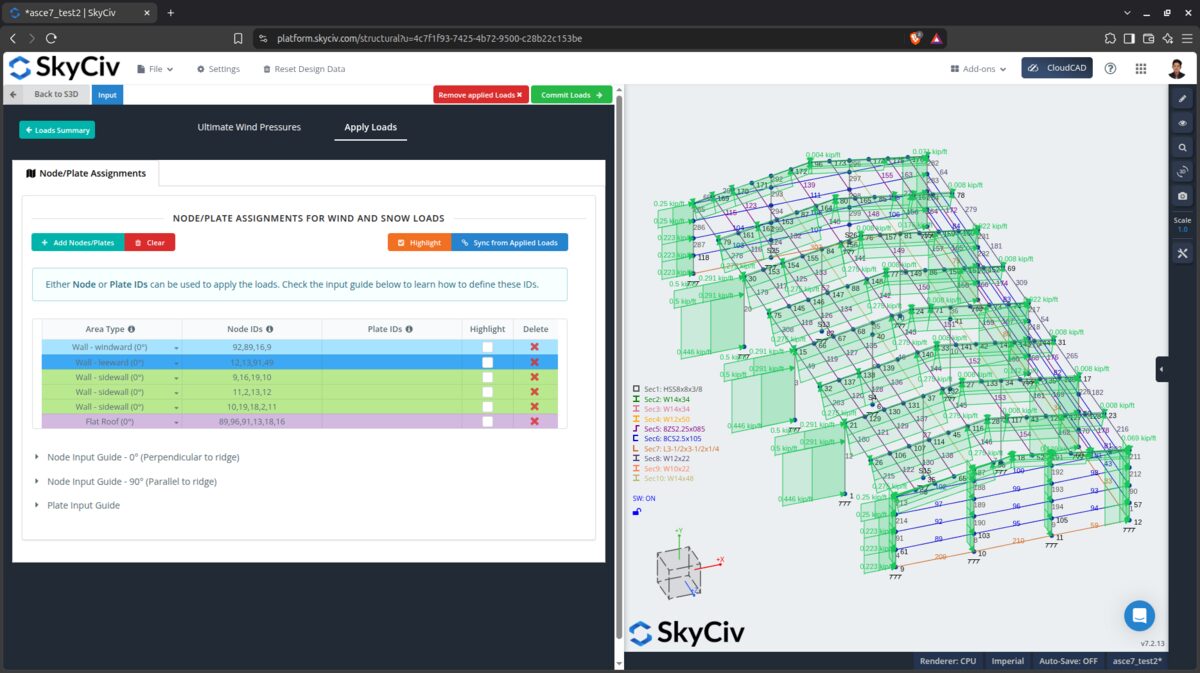Click the Plate IDs info icon
Viewport: 1200px width, 673px height.
(409, 329)
